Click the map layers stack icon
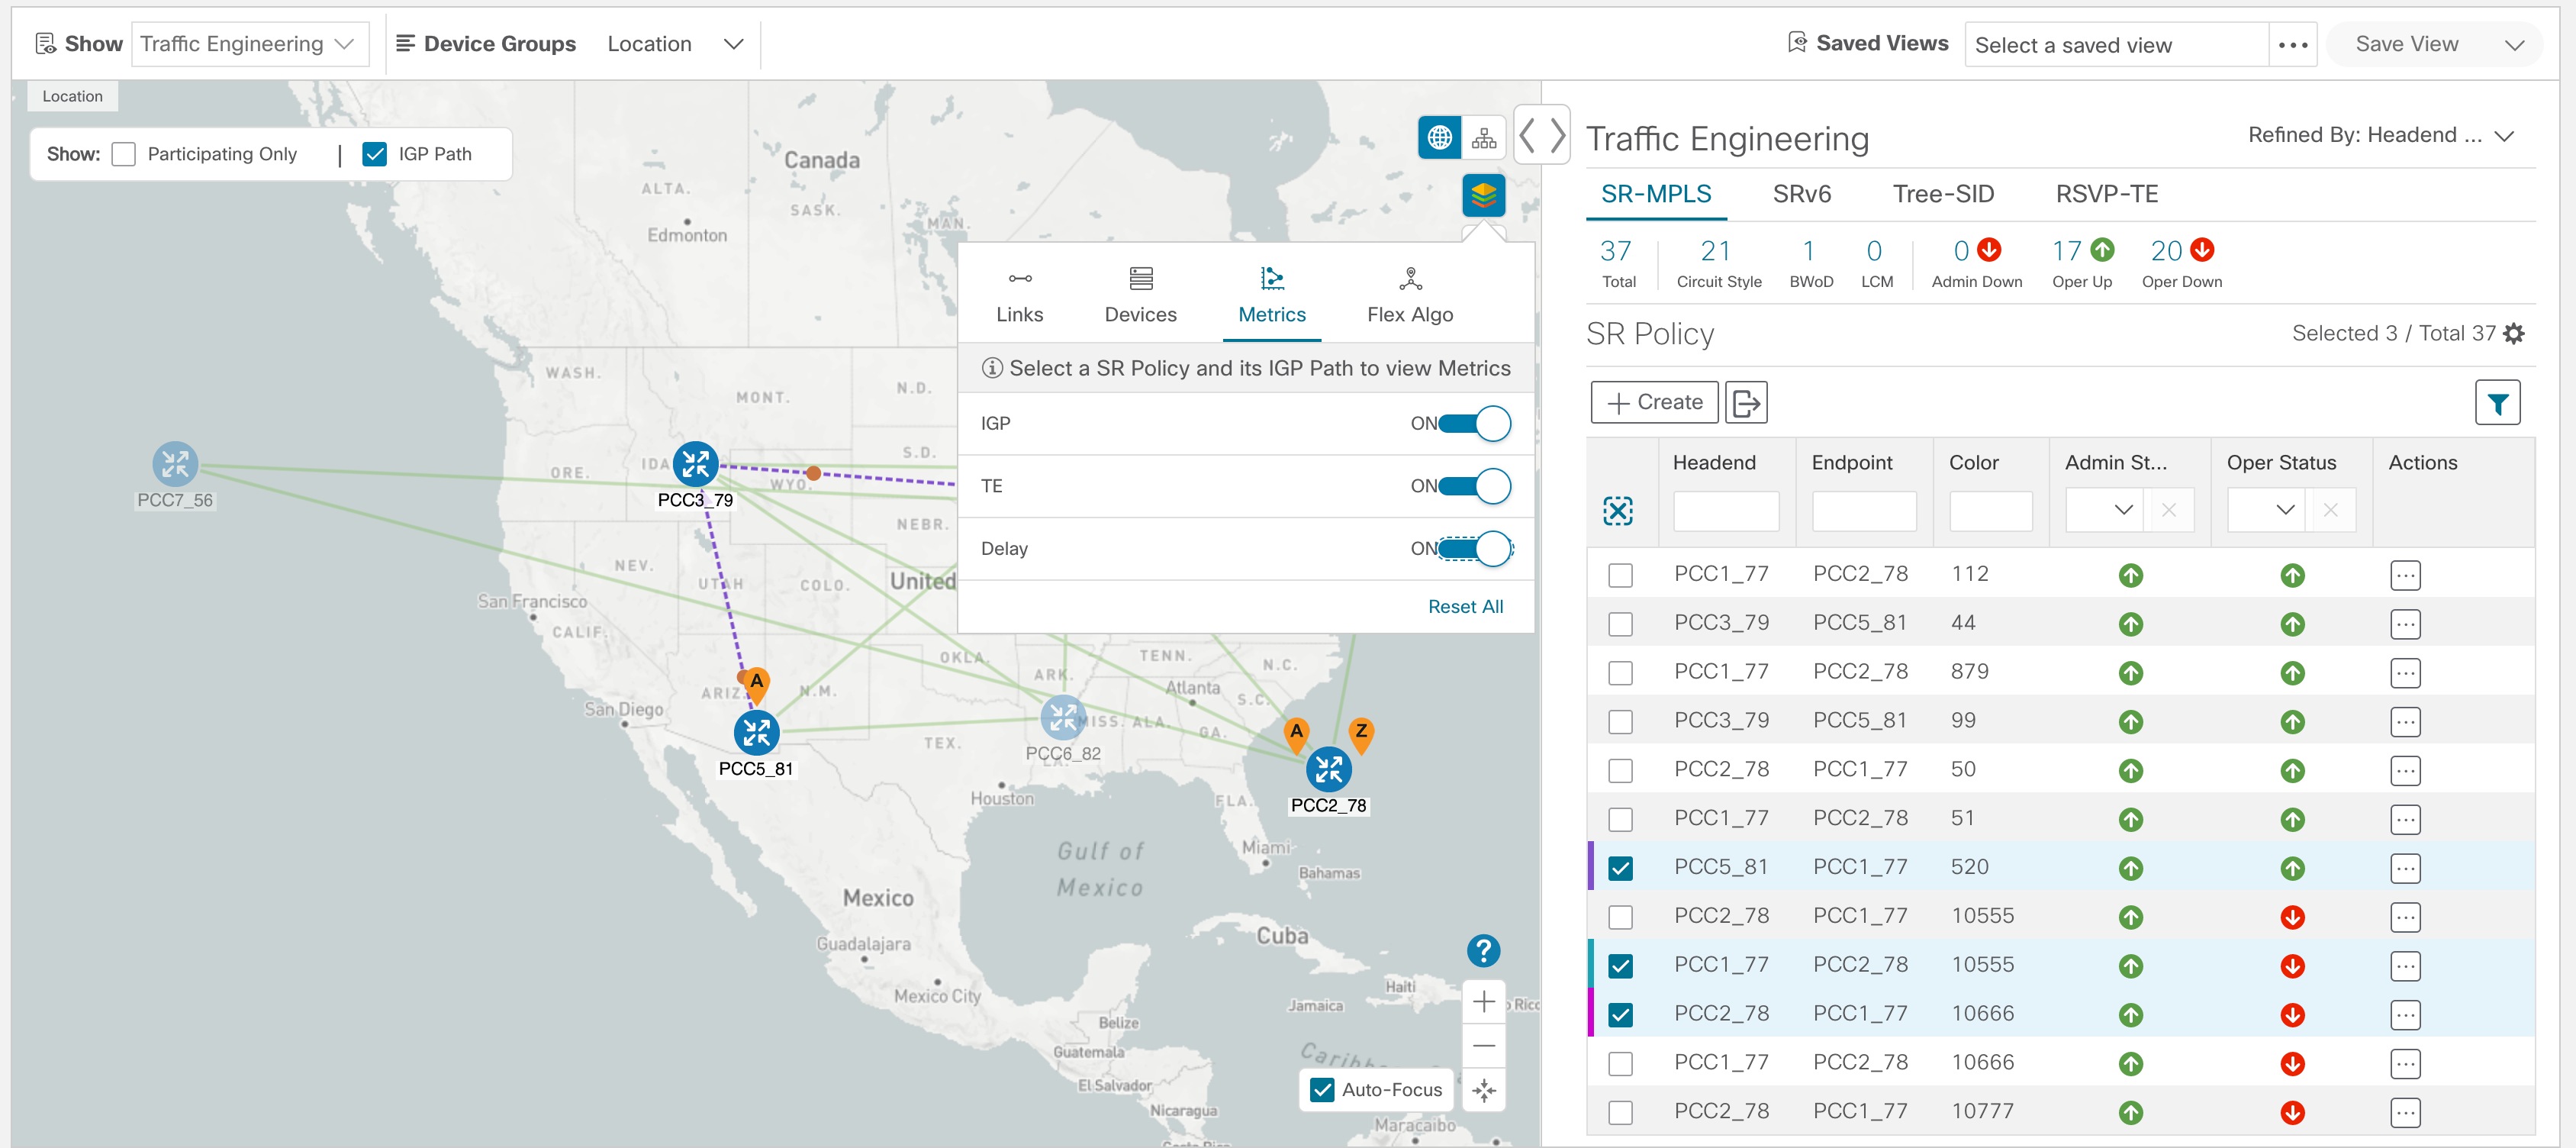 pos(1483,195)
